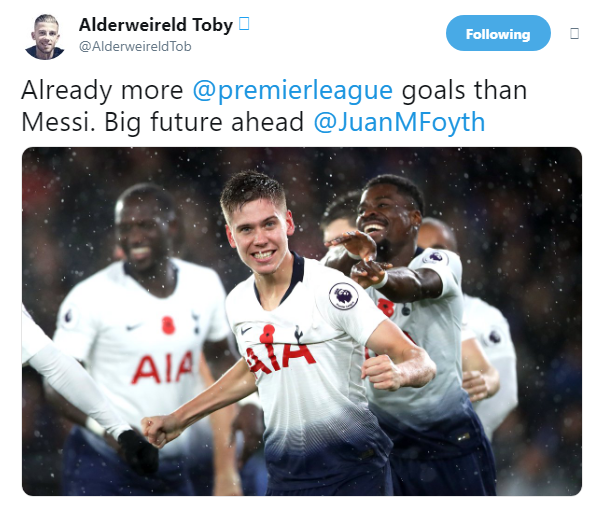597x505 pixels.
Task: Click the Premier League sleeve badge in photo
Action: click(343, 296)
